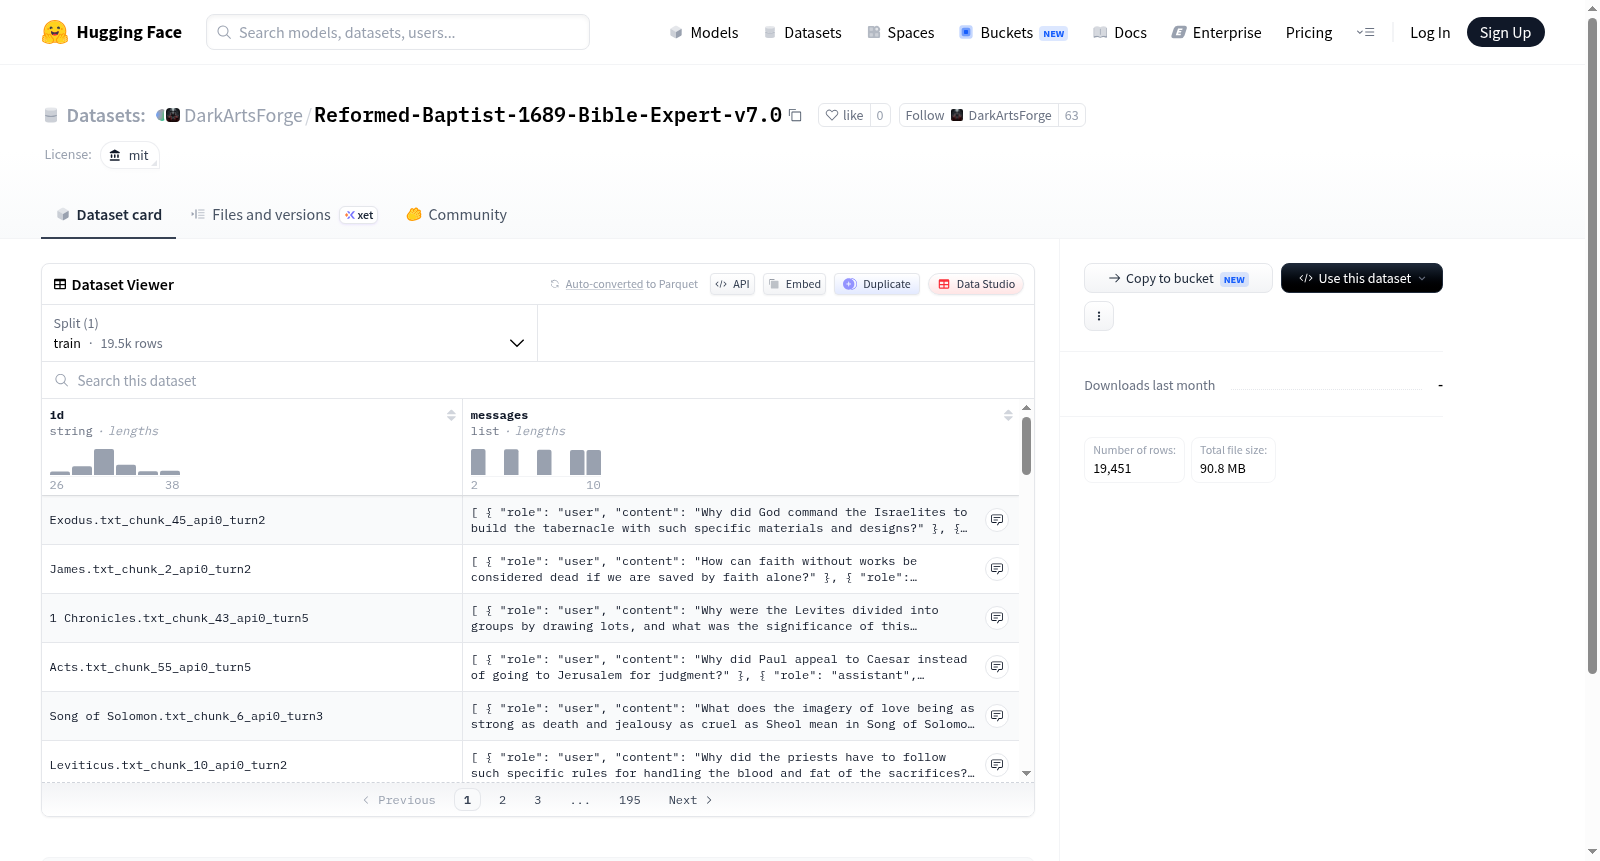Switch to the Dataset card tab
Image resolution: width=1600 pixels, height=861 pixels.
coord(108,215)
